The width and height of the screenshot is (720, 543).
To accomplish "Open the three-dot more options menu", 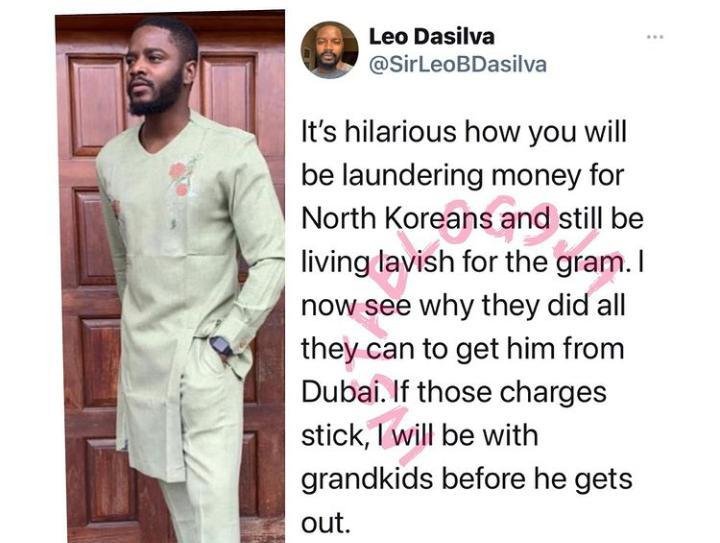I will tap(655, 37).
